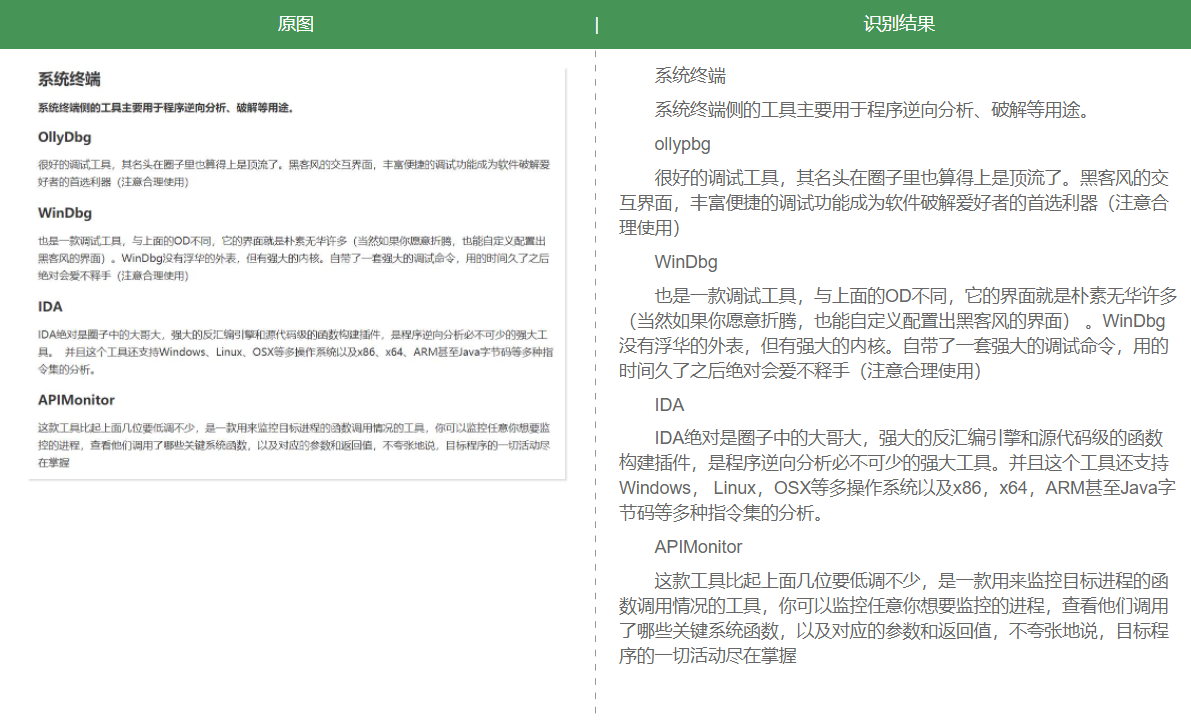1191x721 pixels.
Task: Click original image line starting "IDA绝对是圈子中的大哥大"
Action: [292, 334]
